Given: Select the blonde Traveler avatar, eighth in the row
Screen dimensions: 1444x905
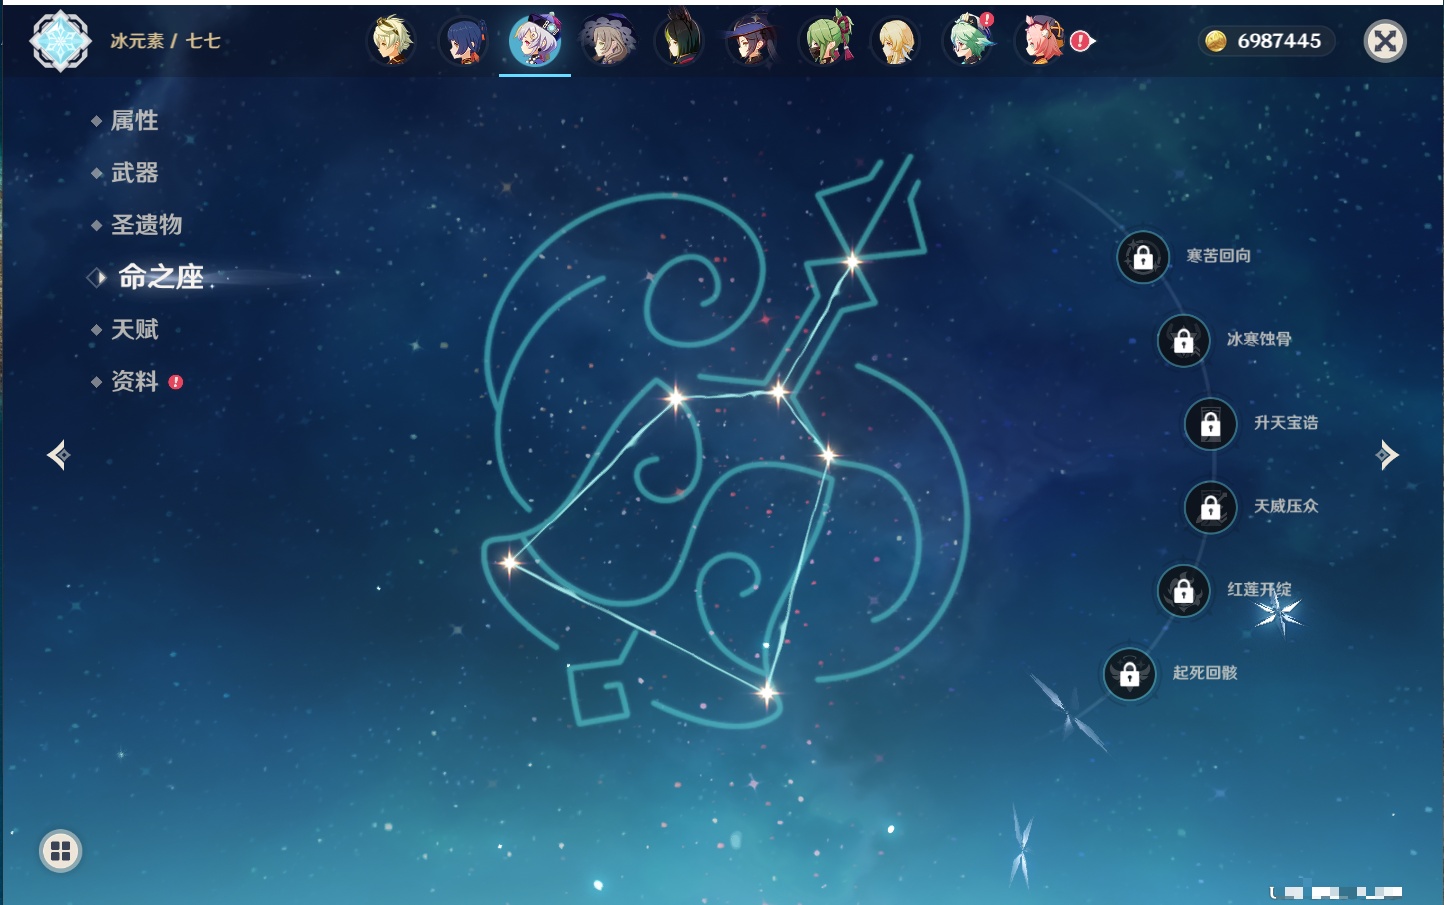Looking at the screenshot, I should point(896,41).
